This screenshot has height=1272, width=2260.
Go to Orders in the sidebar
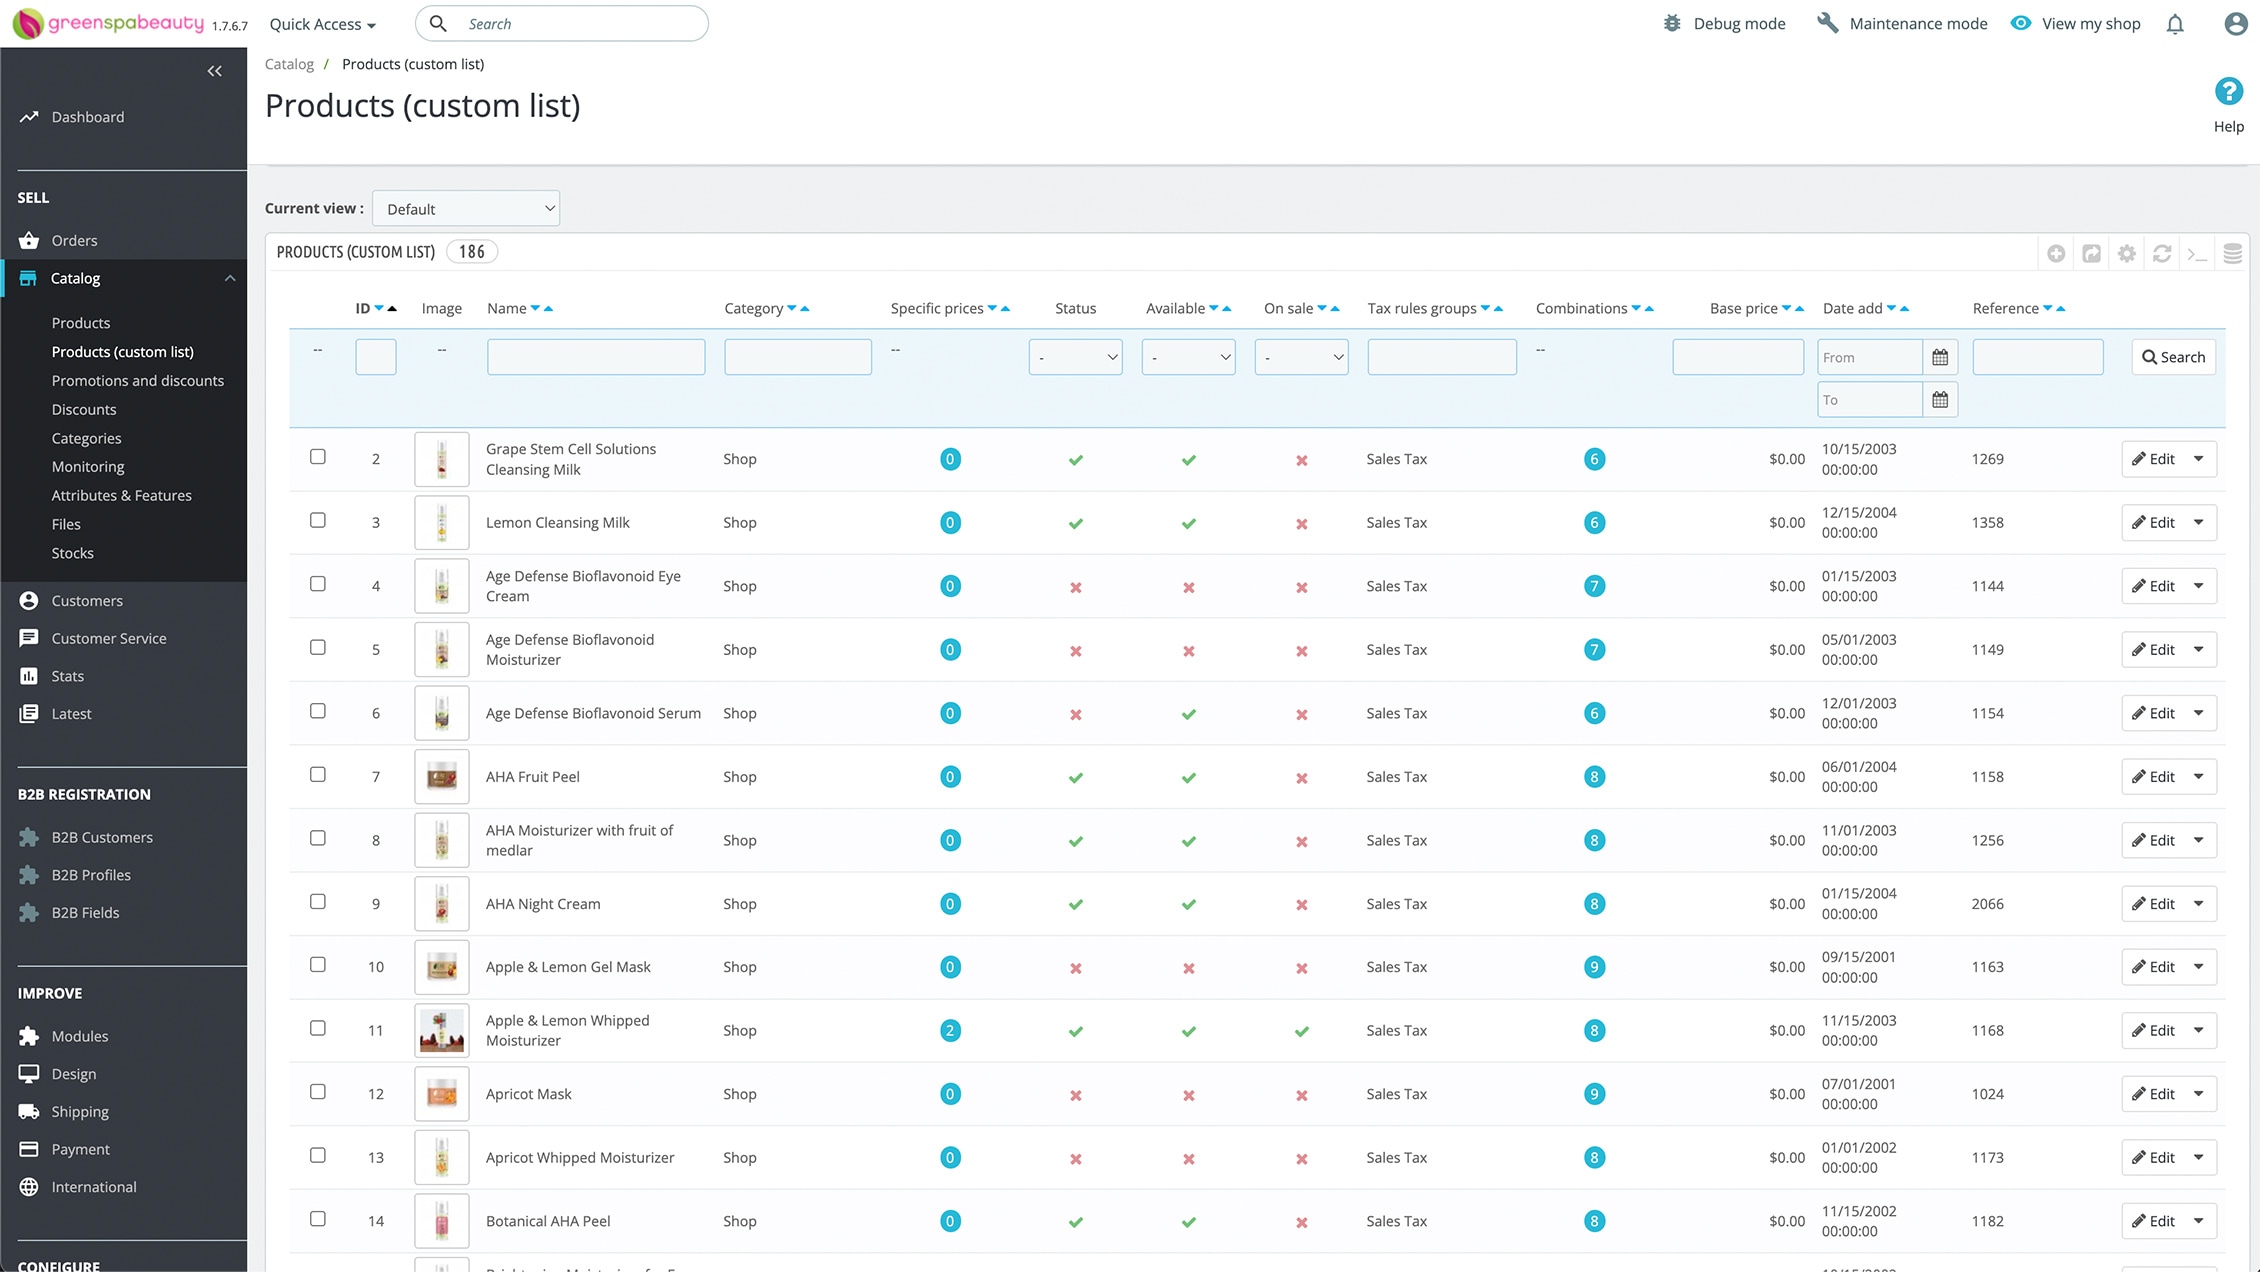75,241
